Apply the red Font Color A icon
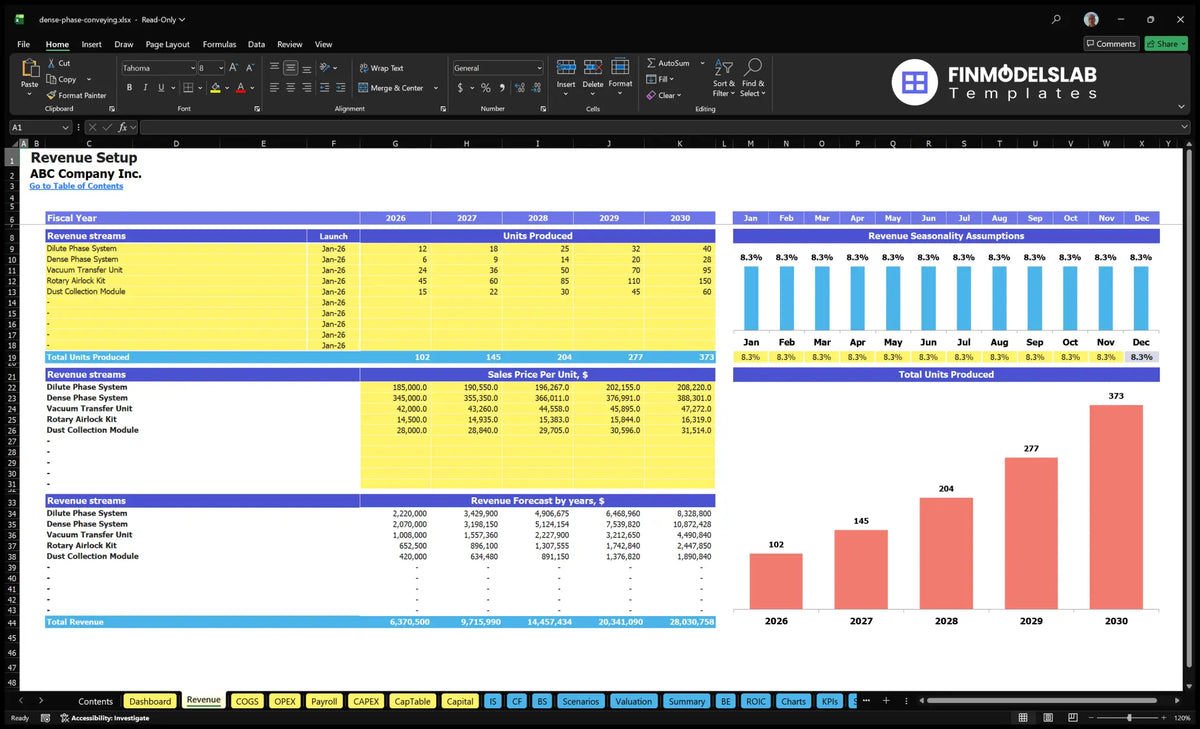Viewport: 1200px width, 729px height. [240, 88]
